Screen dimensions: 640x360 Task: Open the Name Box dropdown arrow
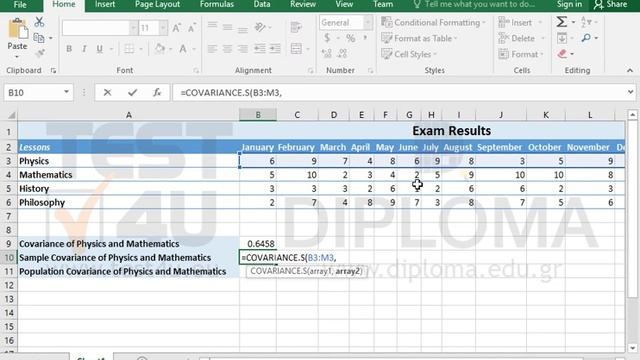pos(66,92)
